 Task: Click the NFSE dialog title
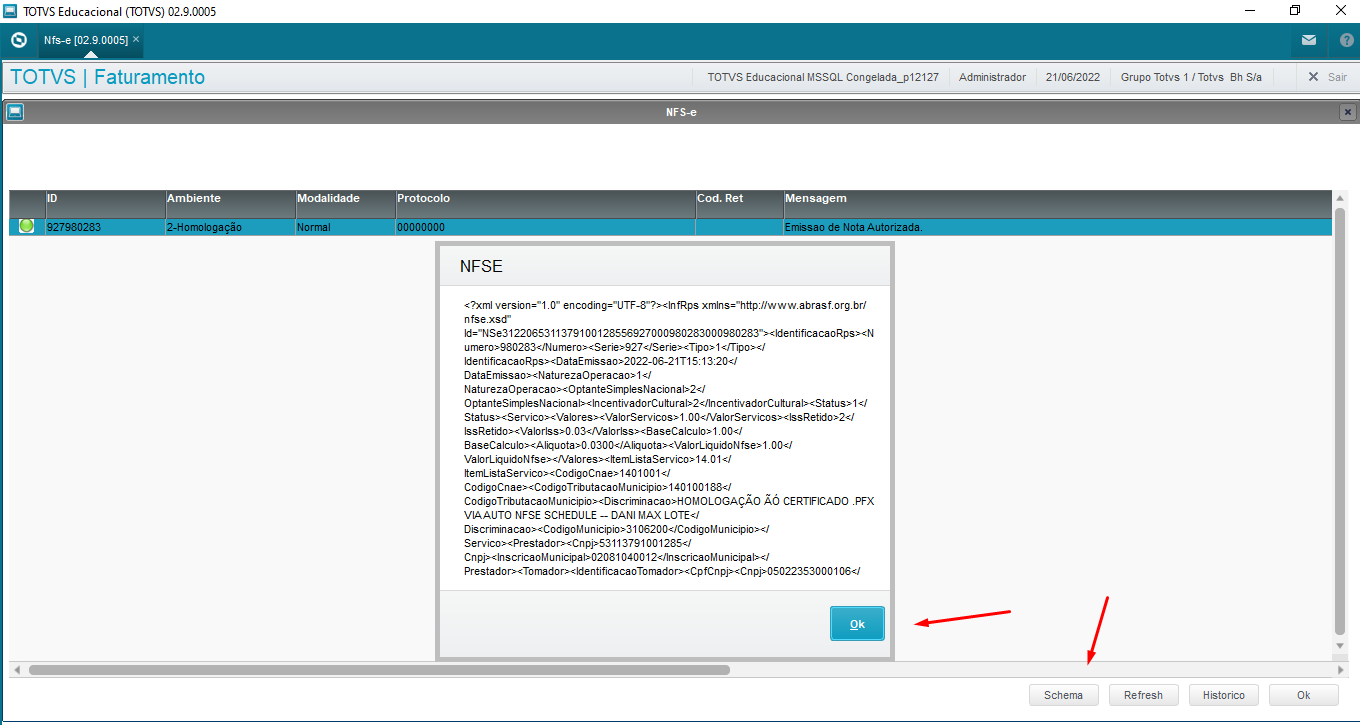[x=481, y=266]
